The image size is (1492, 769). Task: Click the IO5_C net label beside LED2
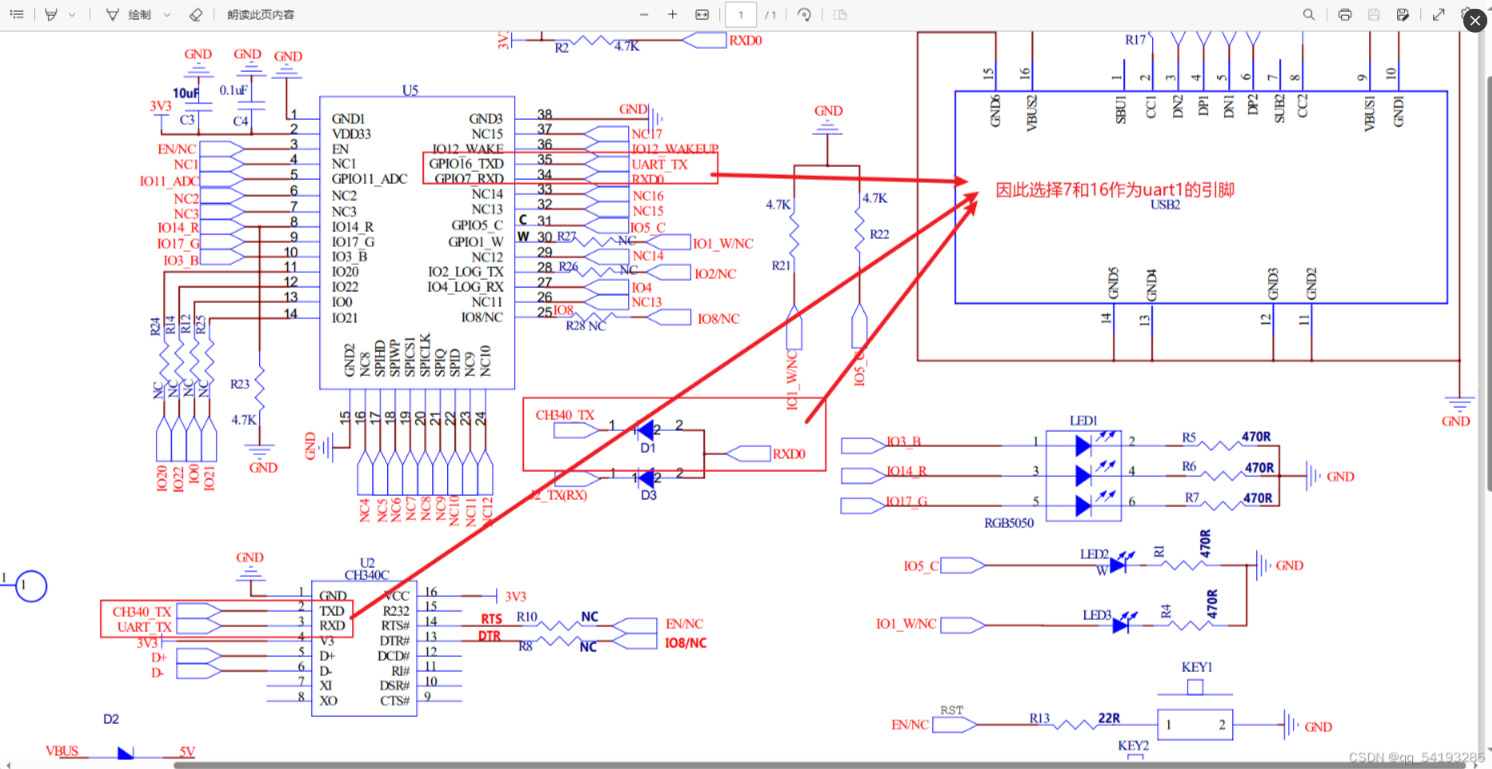click(x=921, y=566)
